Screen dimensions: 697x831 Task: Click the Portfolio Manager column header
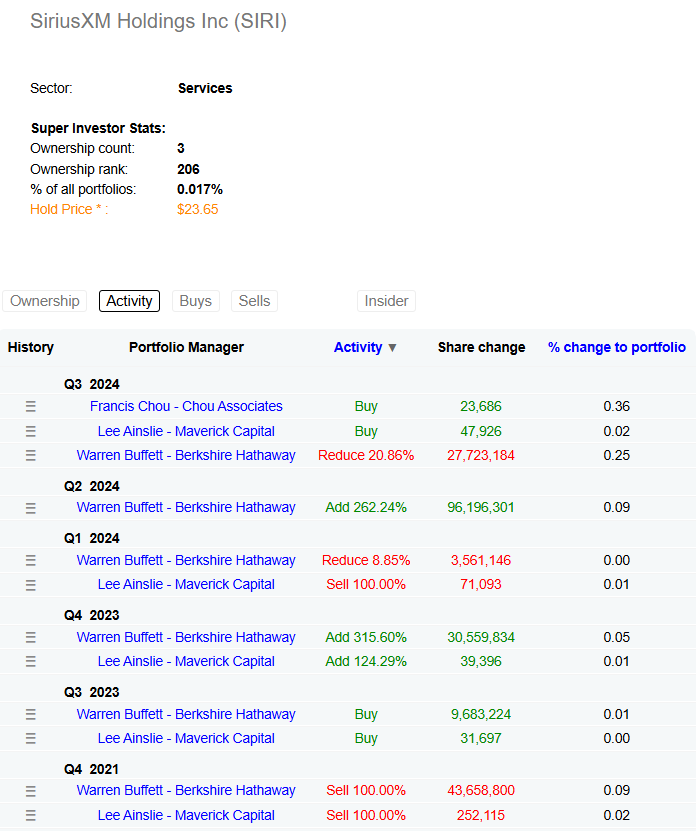(x=187, y=347)
